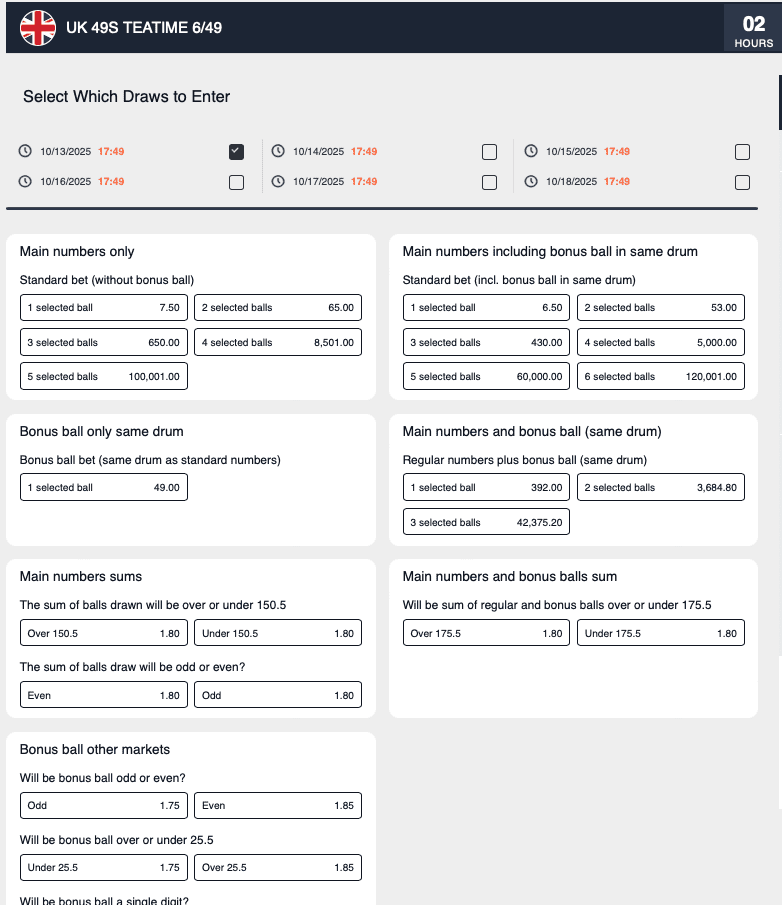Select the 10/16/2025 draw checkbox
Viewport: 782px width, 905px height.
[x=236, y=182]
